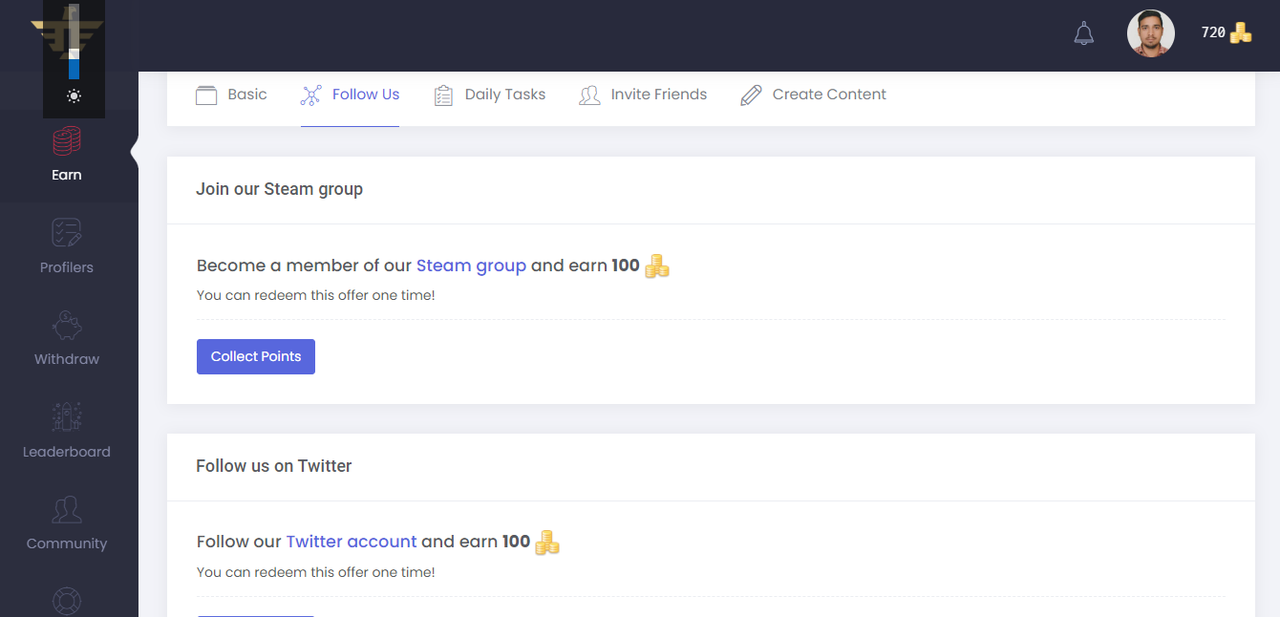Click the Basic tab wallet icon
Viewport: 1280px width, 617px height.
tap(206, 95)
